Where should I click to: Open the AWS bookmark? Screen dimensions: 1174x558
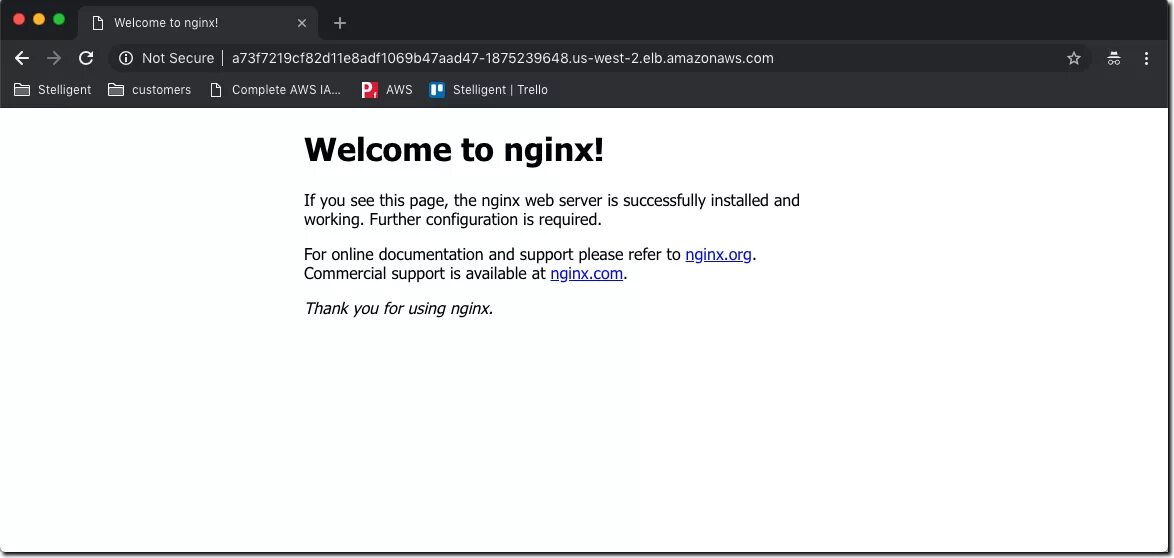coord(386,90)
